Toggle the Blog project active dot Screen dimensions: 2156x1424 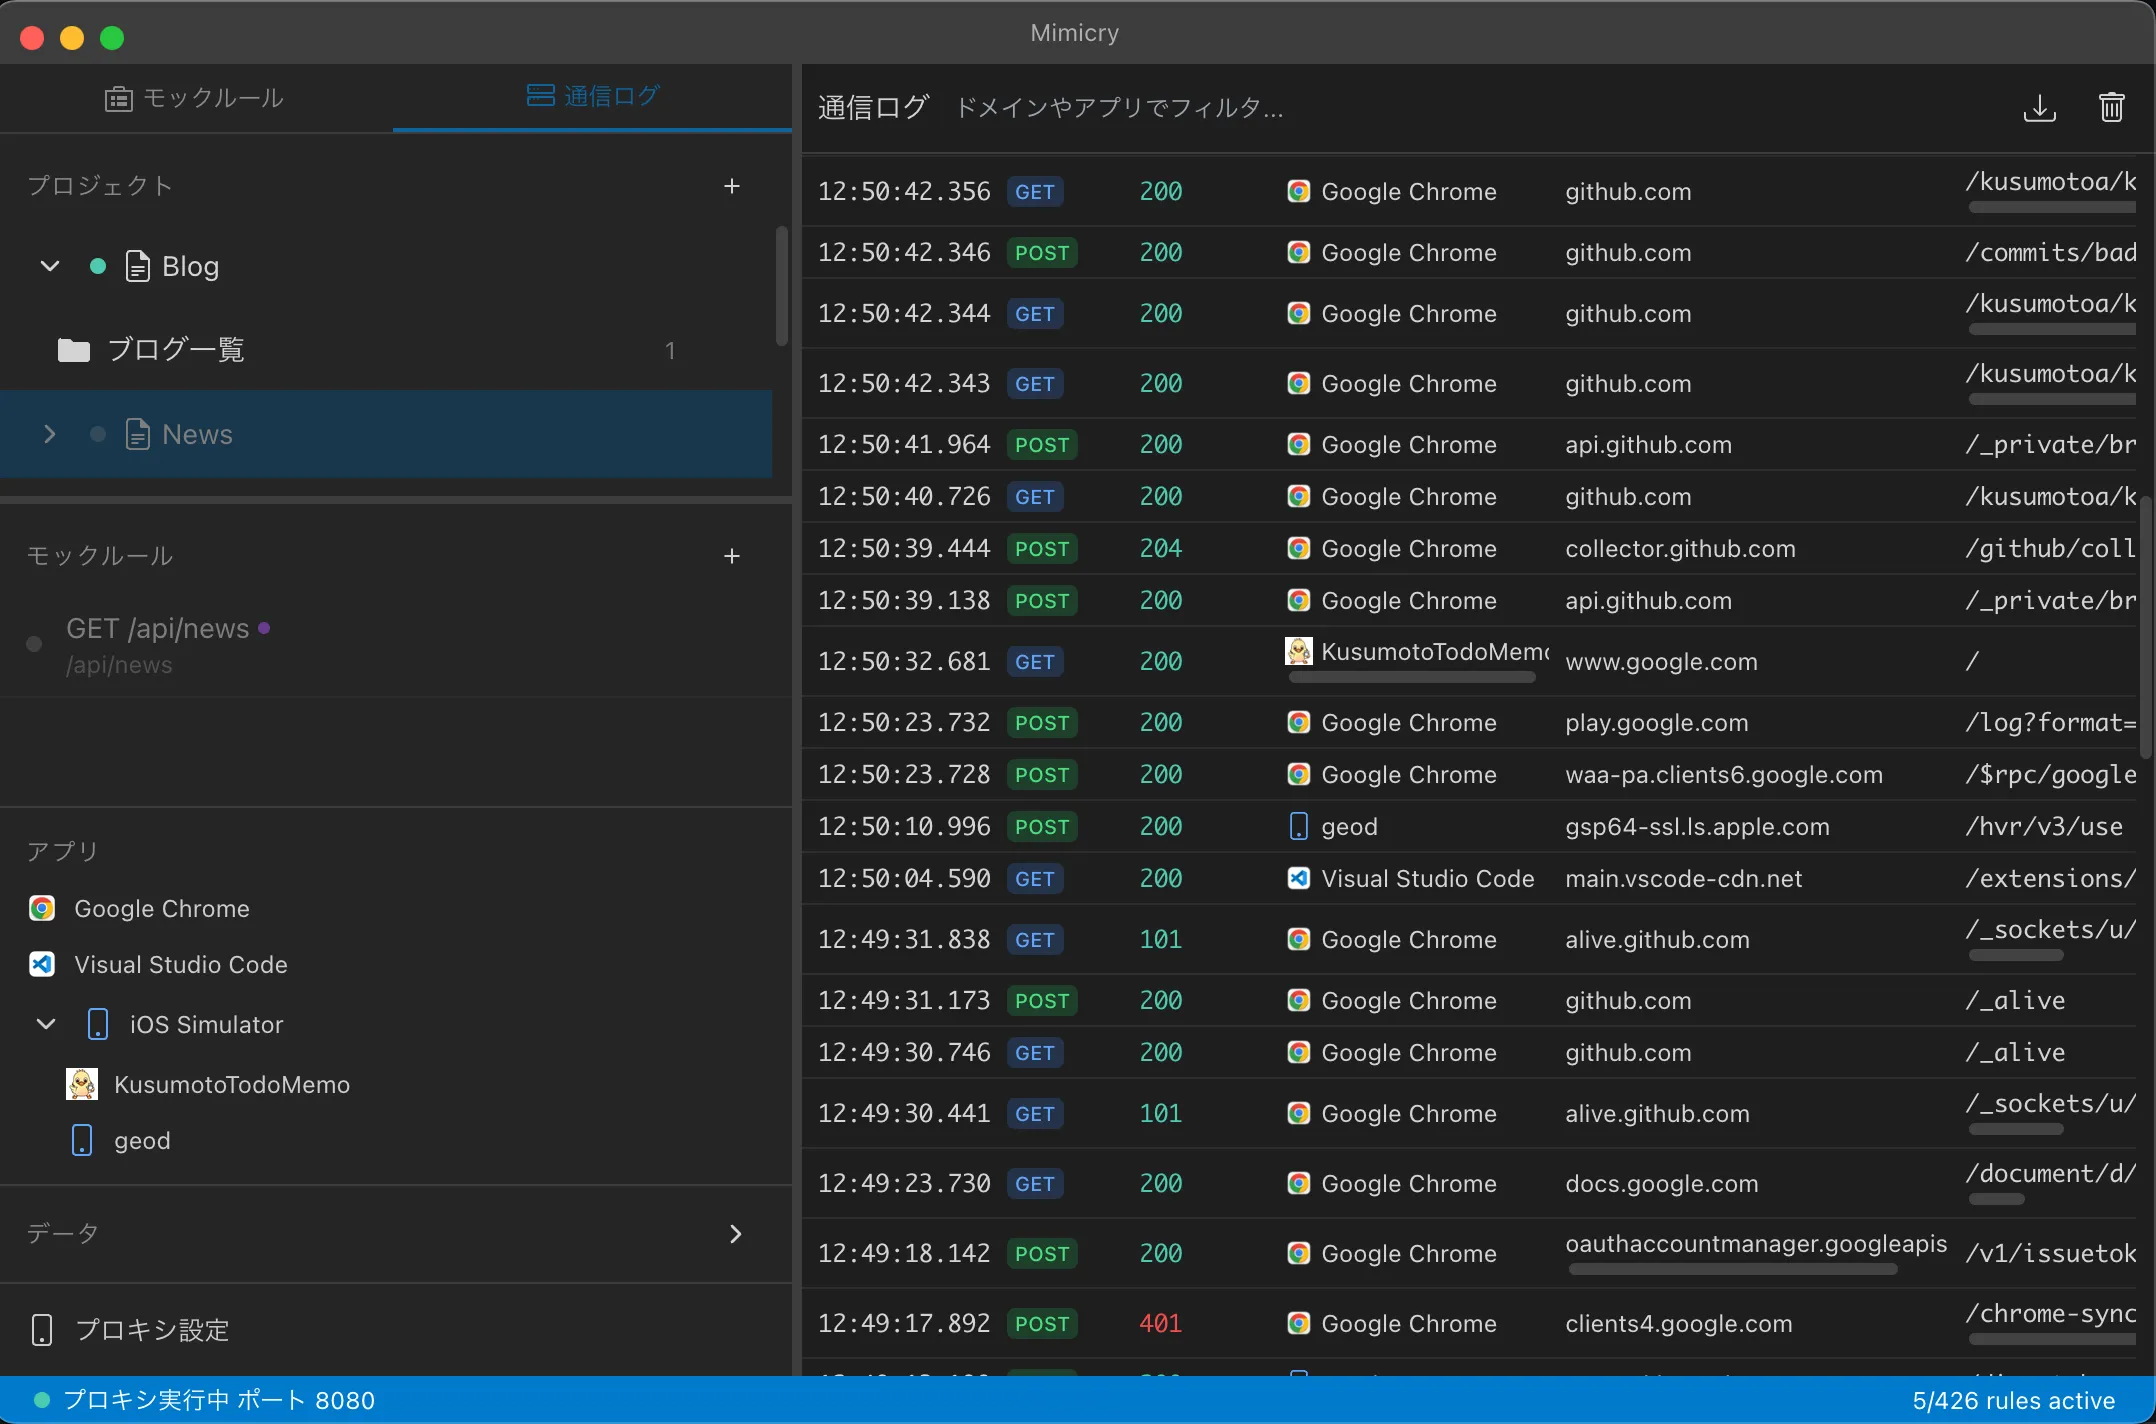pos(98,266)
